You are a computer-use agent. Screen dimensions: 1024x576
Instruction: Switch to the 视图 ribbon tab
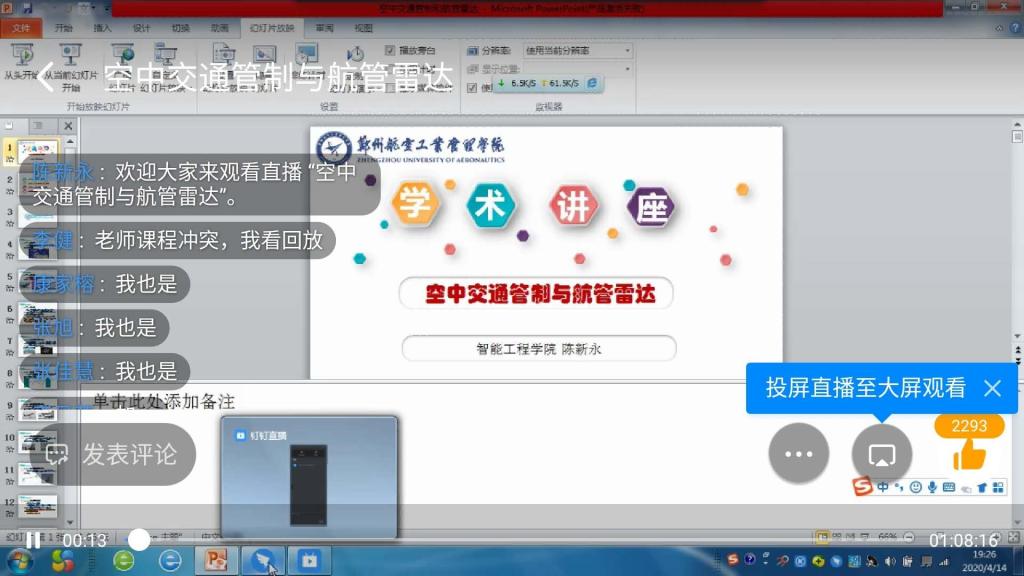363,28
